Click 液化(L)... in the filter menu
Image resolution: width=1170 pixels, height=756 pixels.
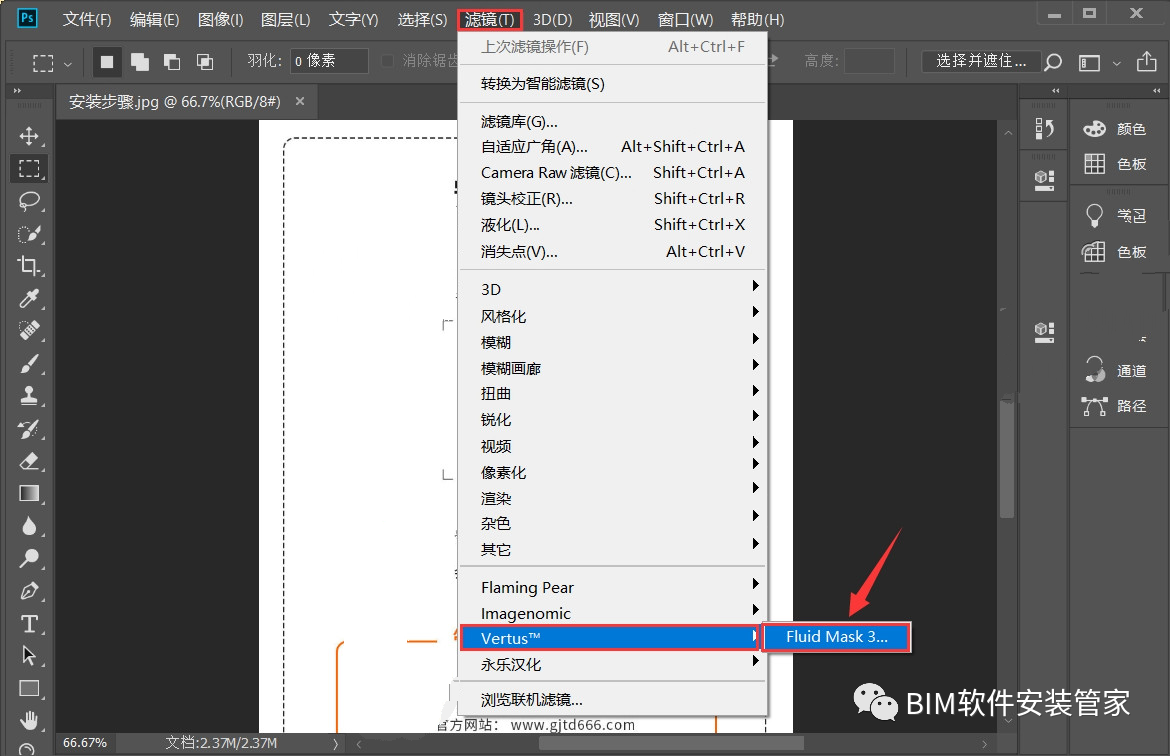click(613, 225)
